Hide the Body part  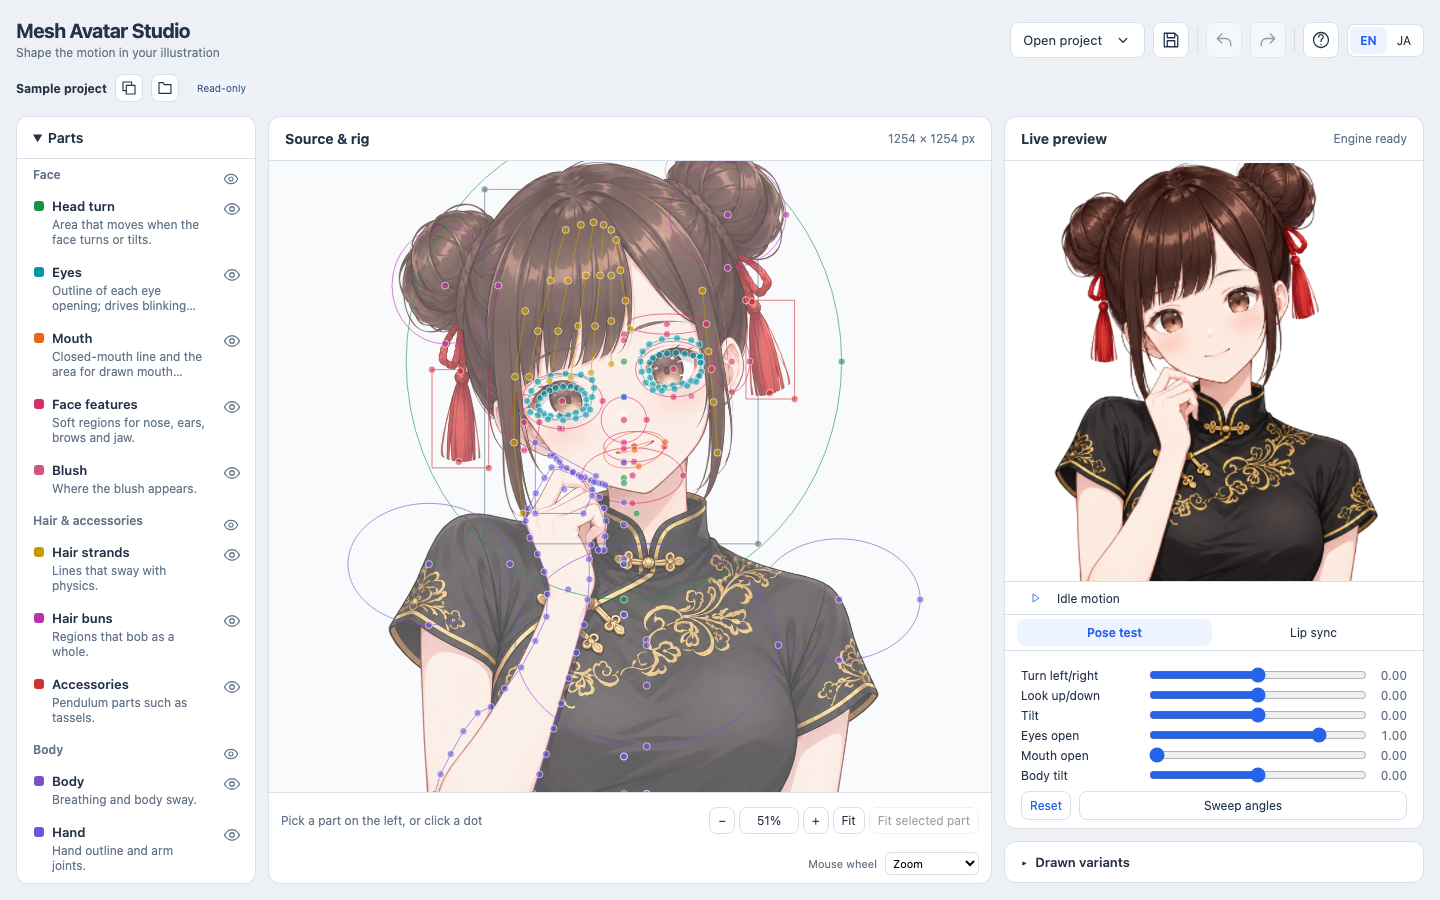click(232, 784)
